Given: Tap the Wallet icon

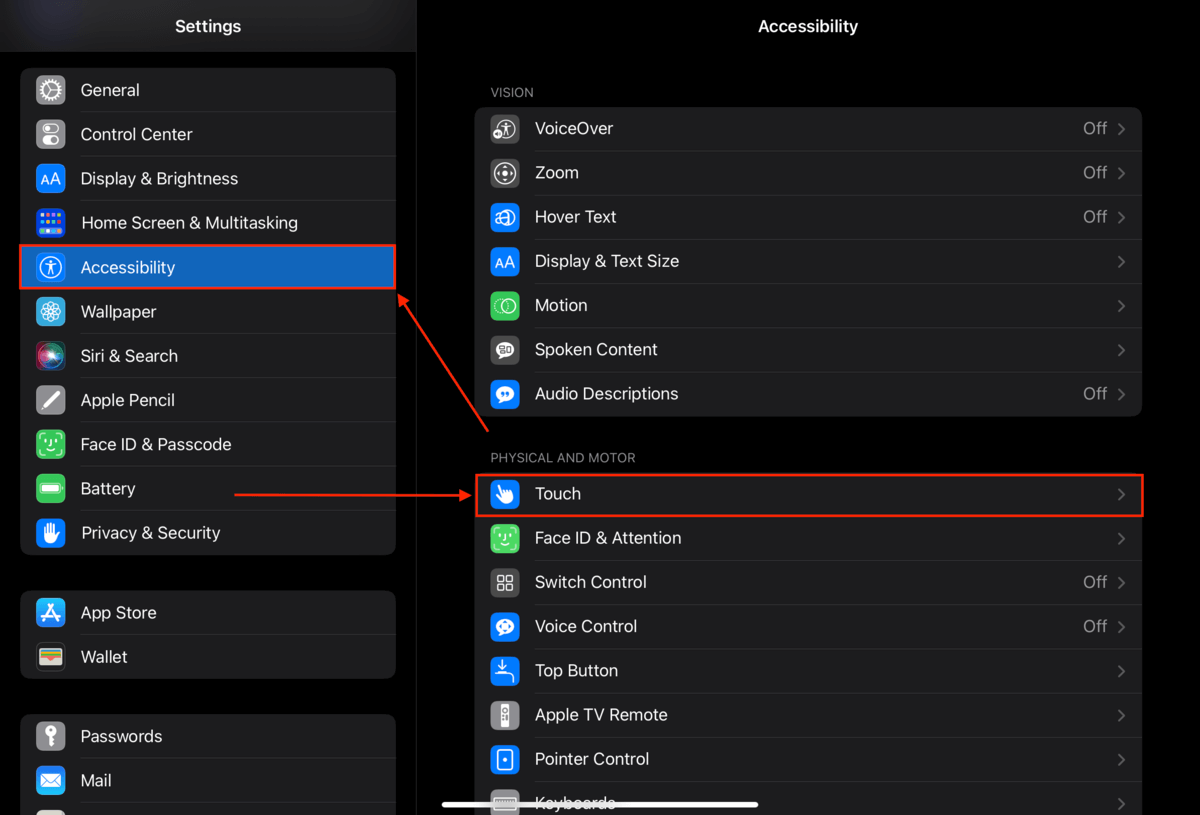Looking at the screenshot, I should point(51,657).
